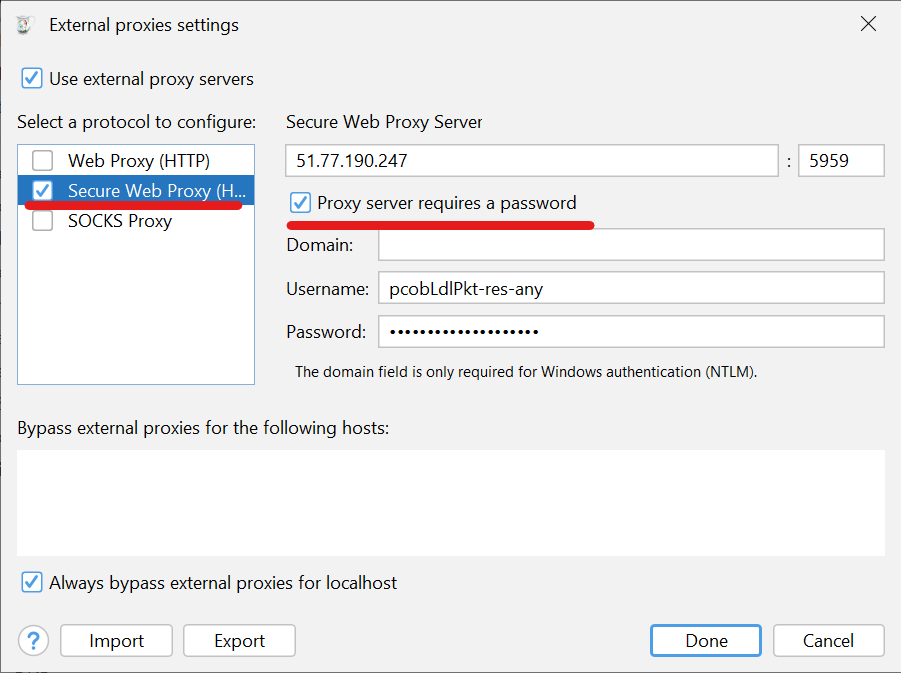Click the Charles app icon in title bar
Screen dimensions: 901x673
25,25
